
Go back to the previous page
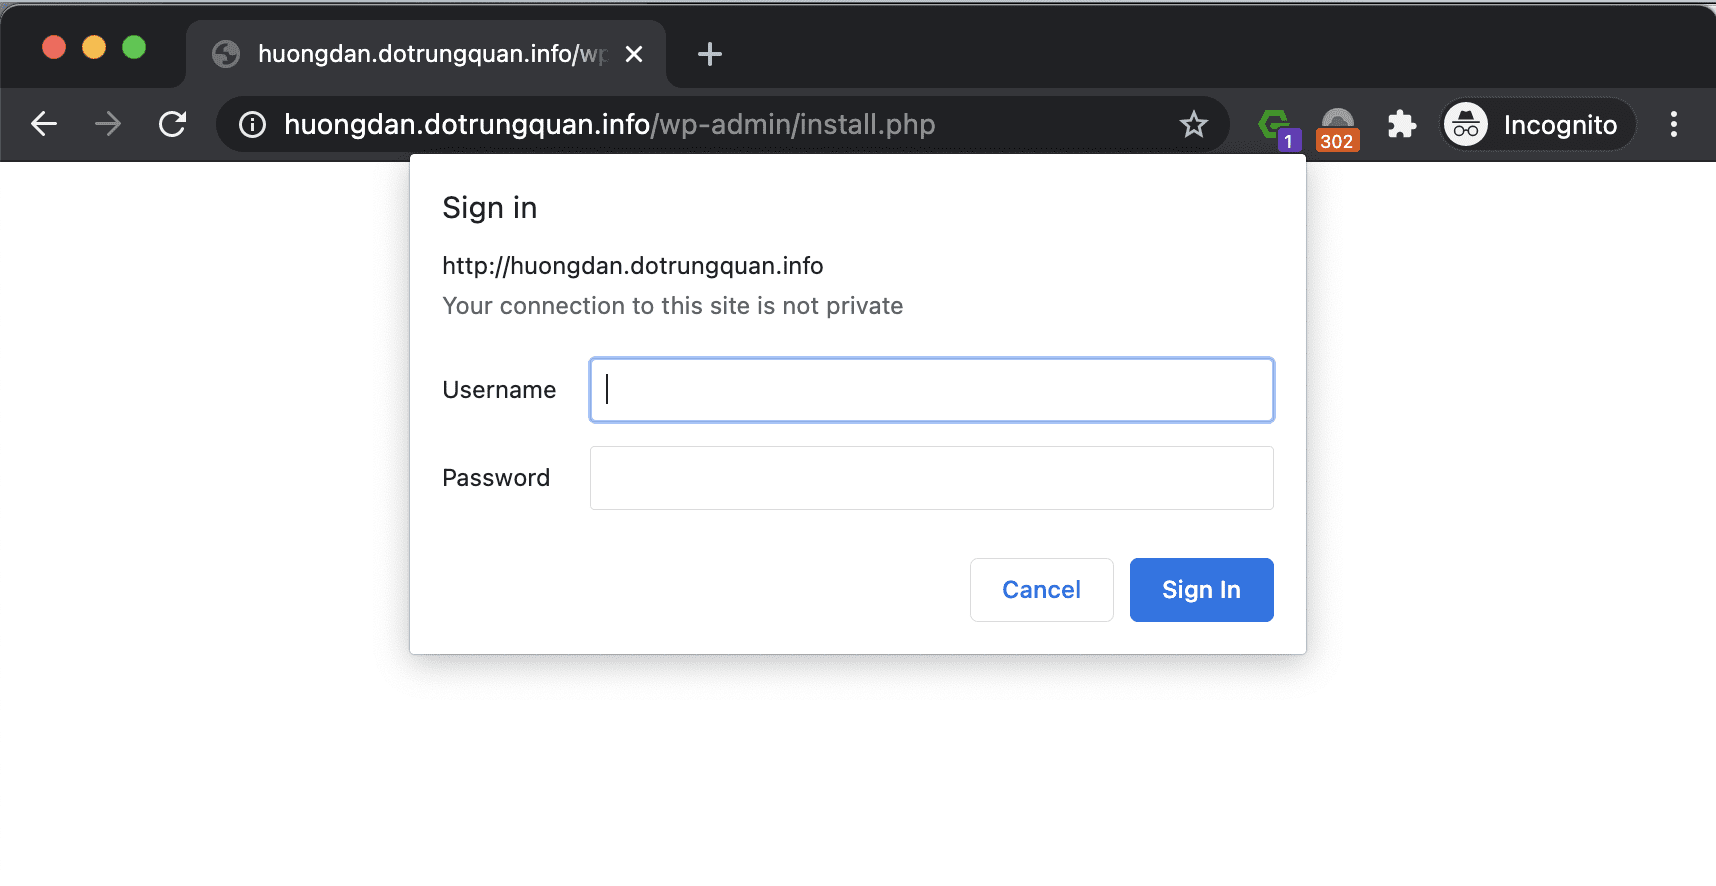tap(44, 124)
